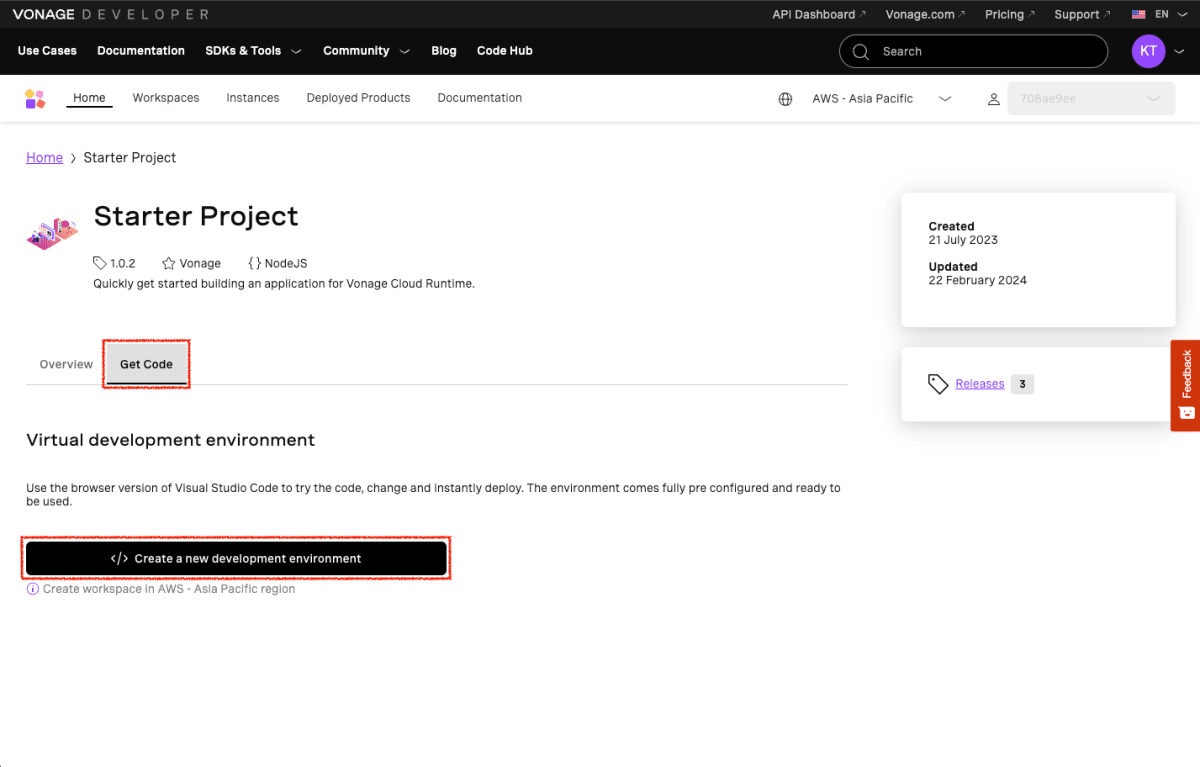The image size is (1200, 767).
Task: Visit Vonage.com link
Action: [925, 14]
